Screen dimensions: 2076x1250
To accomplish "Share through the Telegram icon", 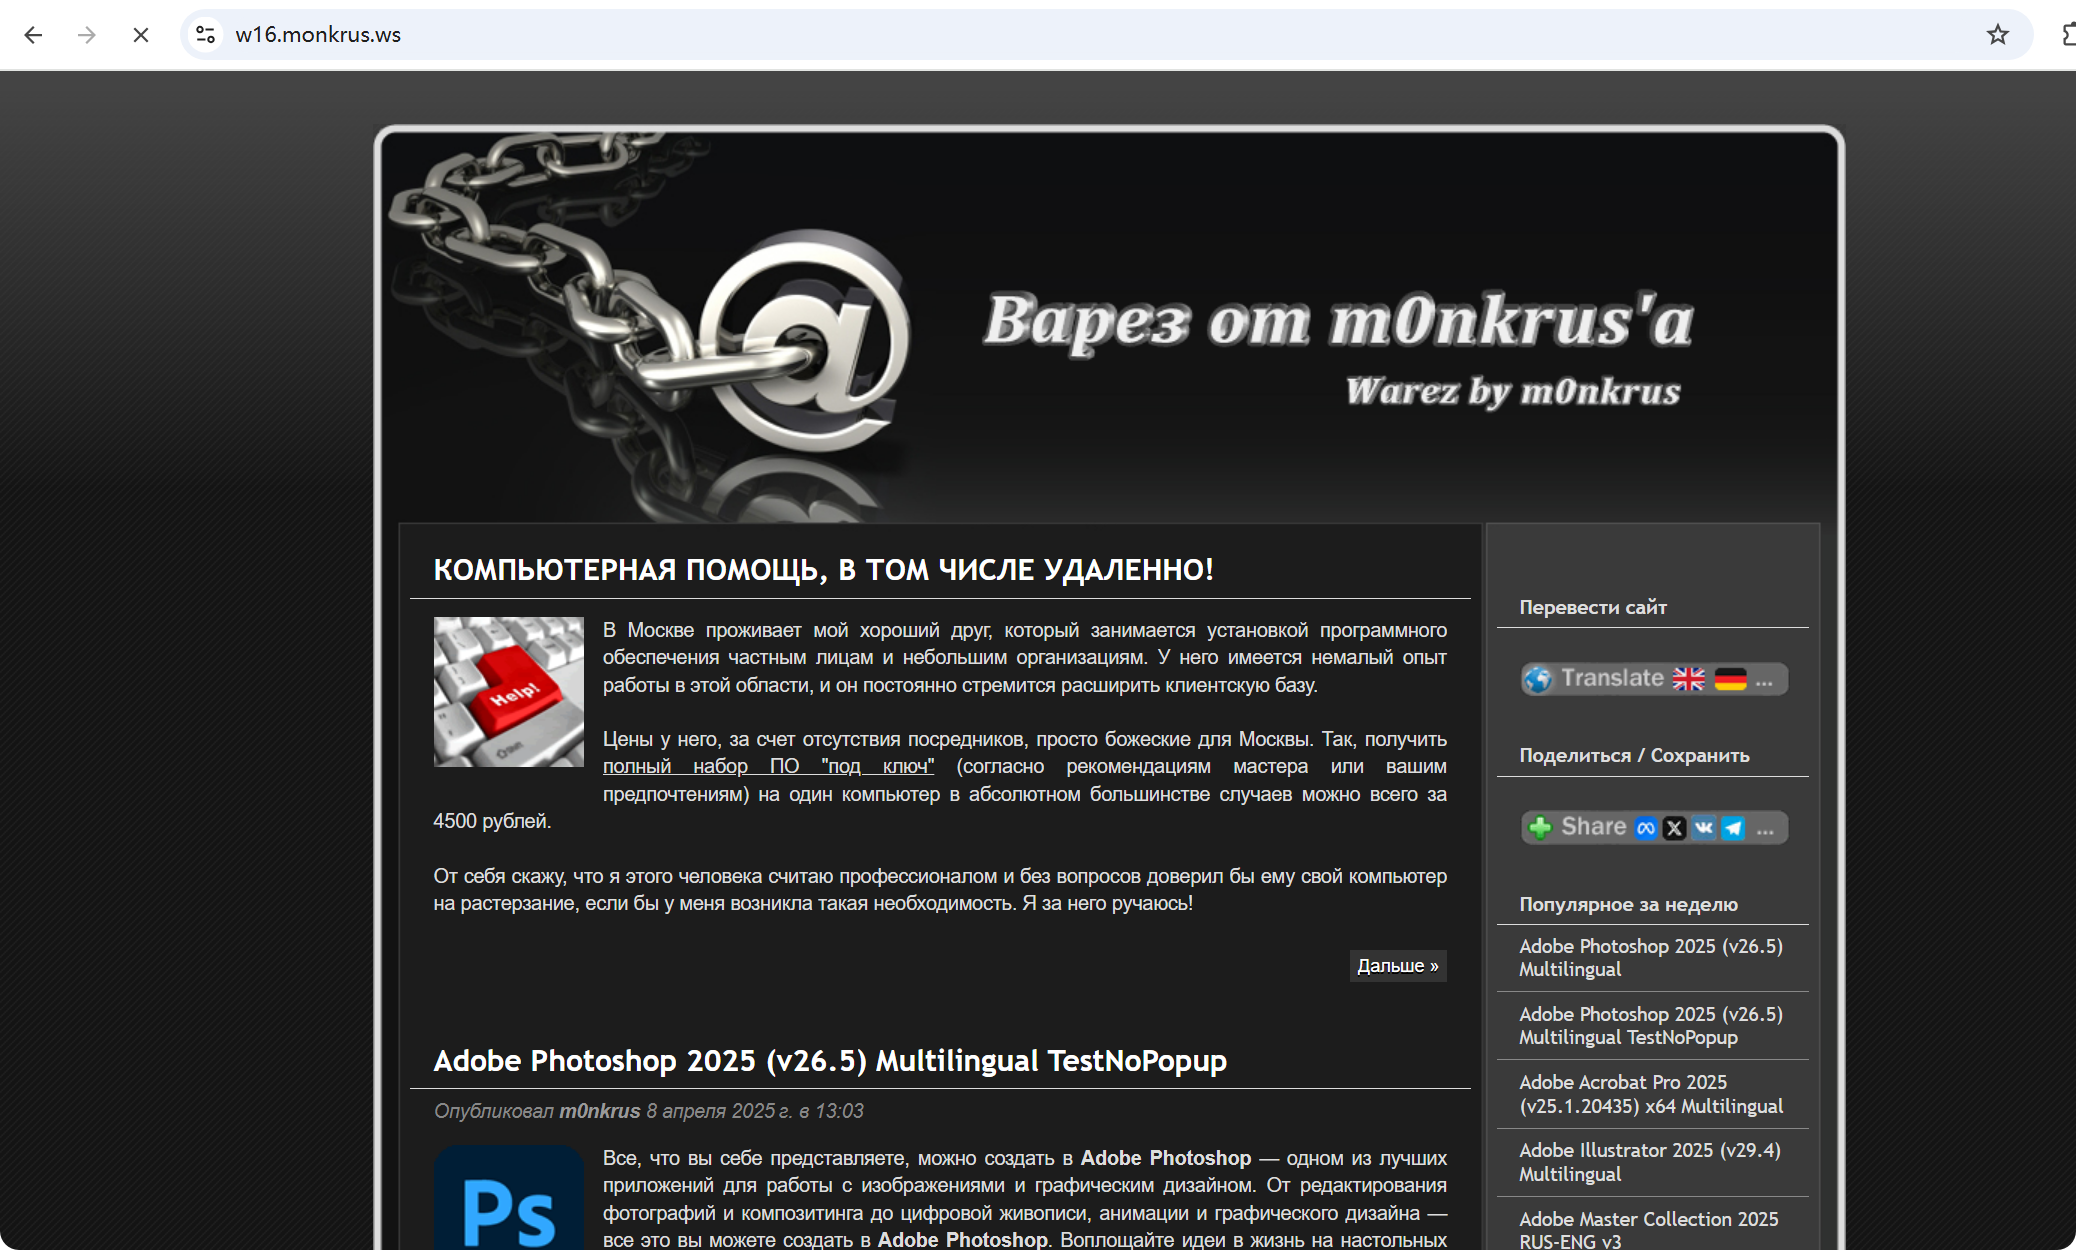I will pos(1733,828).
